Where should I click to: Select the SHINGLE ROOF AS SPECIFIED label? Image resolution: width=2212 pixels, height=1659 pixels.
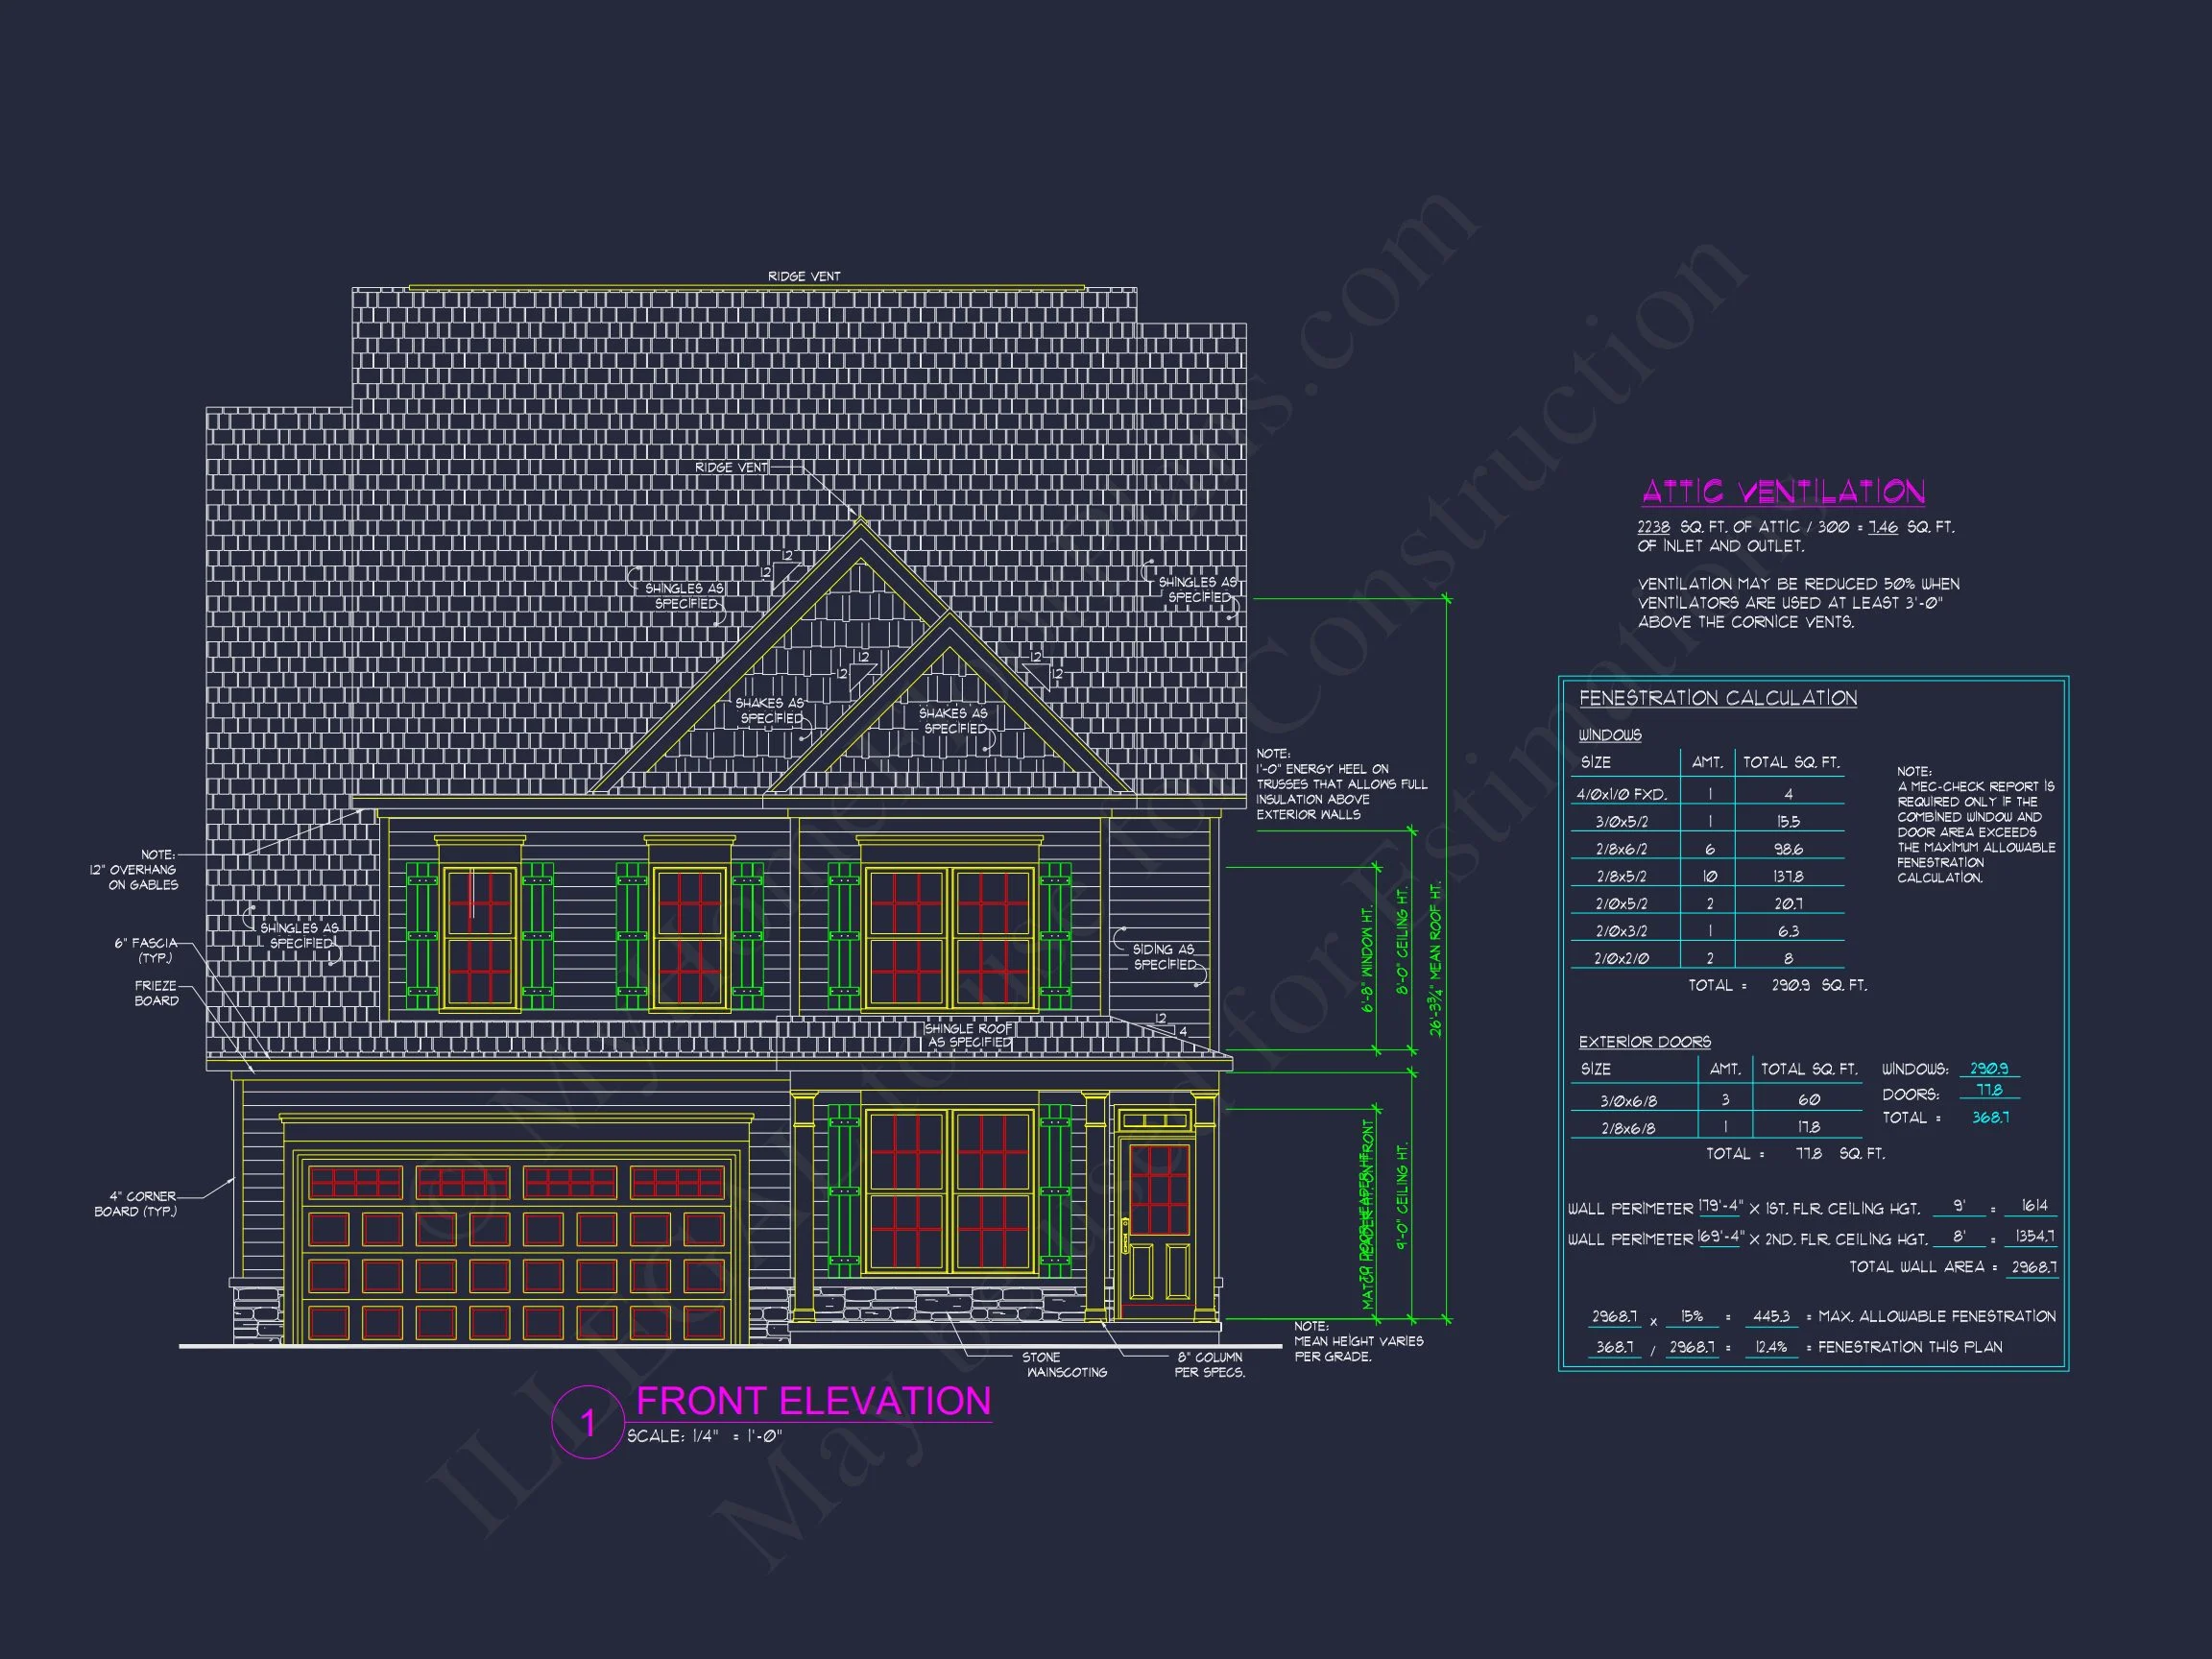(969, 1035)
